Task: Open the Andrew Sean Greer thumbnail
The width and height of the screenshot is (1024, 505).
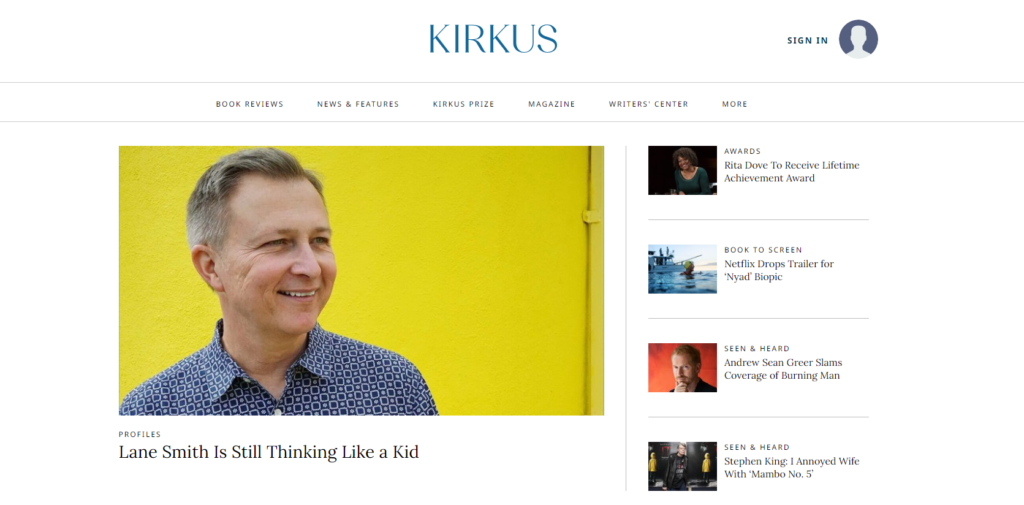Action: click(682, 367)
